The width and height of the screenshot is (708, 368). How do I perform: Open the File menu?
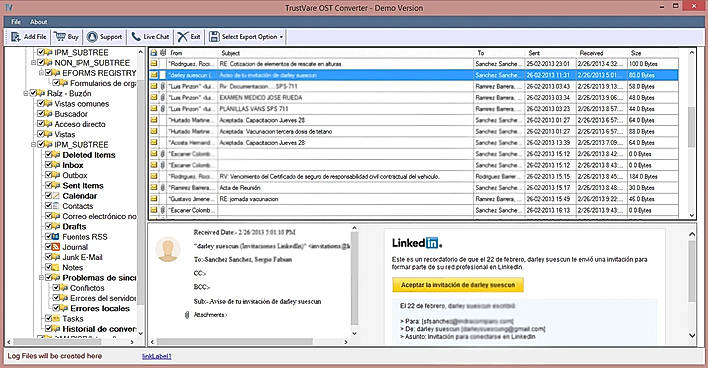(x=16, y=22)
